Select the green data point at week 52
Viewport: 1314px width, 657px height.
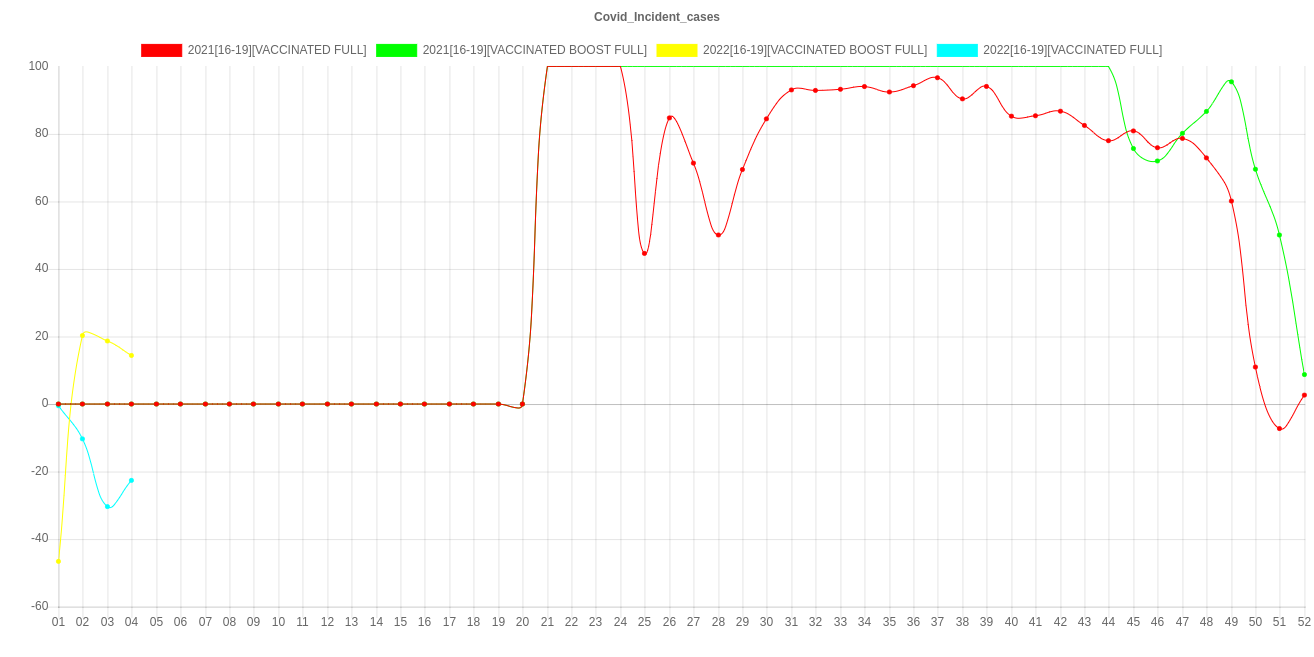(x=1304, y=374)
